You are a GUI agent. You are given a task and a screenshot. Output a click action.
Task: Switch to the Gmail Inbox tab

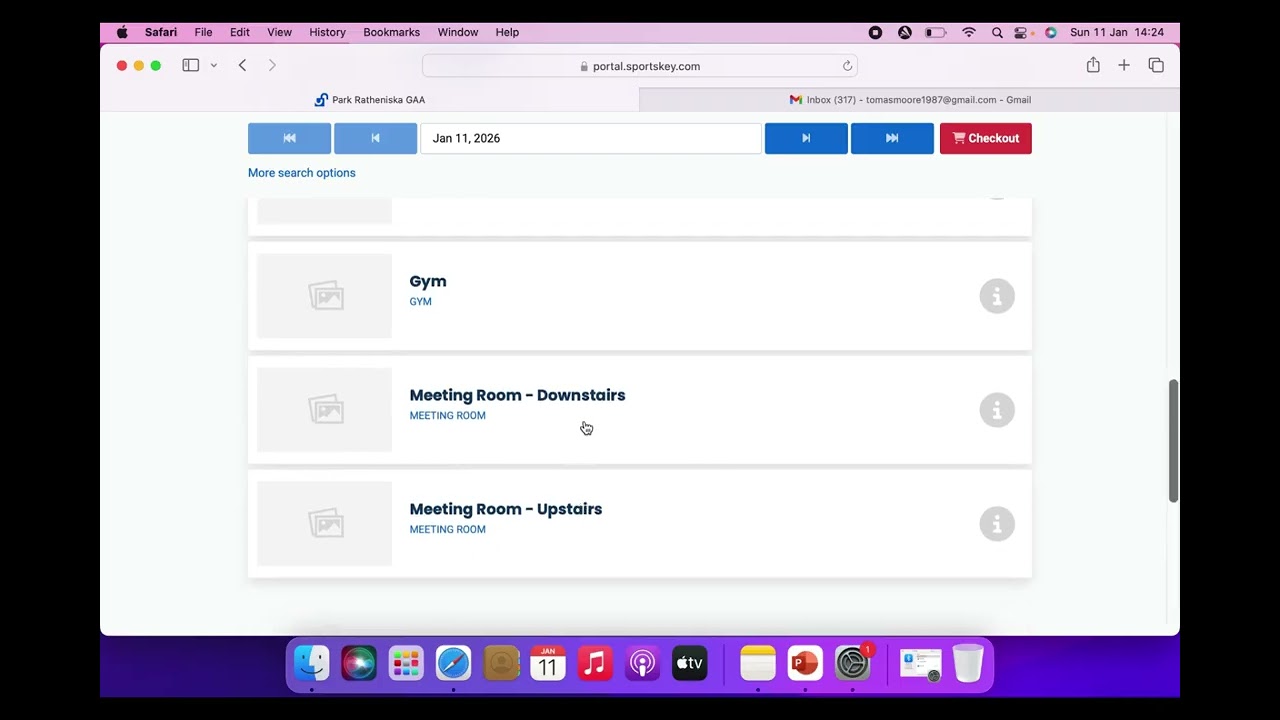point(910,100)
